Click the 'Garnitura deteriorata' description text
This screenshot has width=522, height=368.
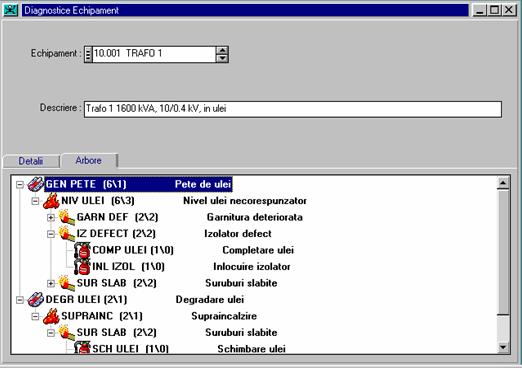(x=255, y=217)
